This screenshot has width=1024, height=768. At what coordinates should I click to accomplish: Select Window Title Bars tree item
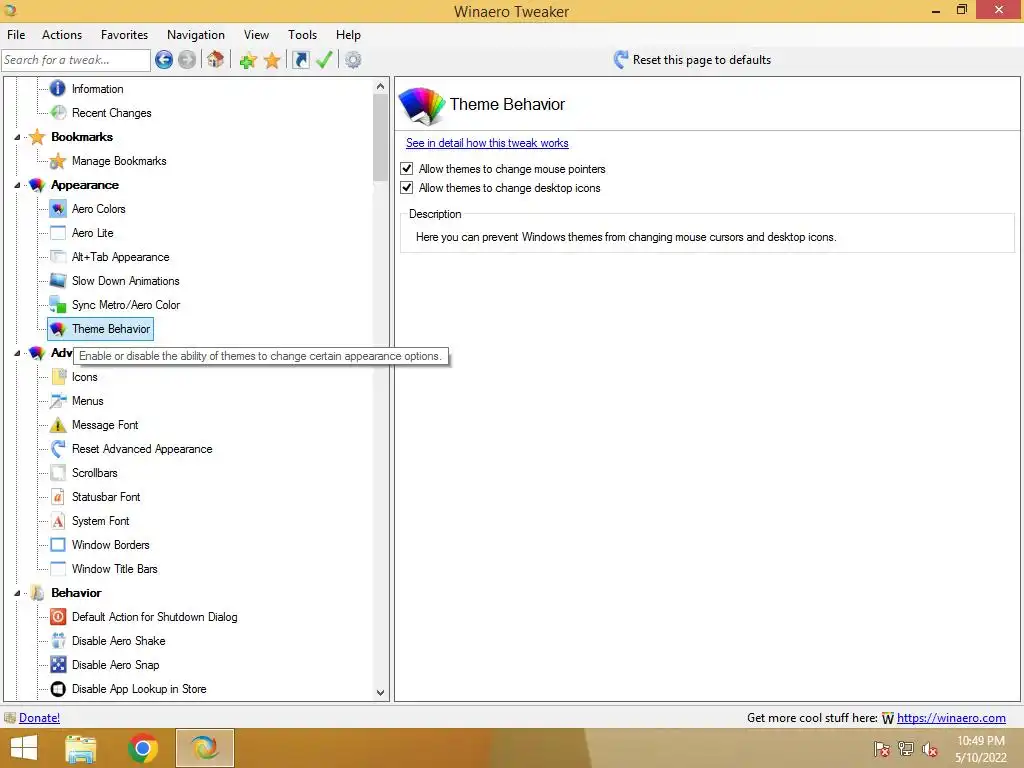coord(114,569)
